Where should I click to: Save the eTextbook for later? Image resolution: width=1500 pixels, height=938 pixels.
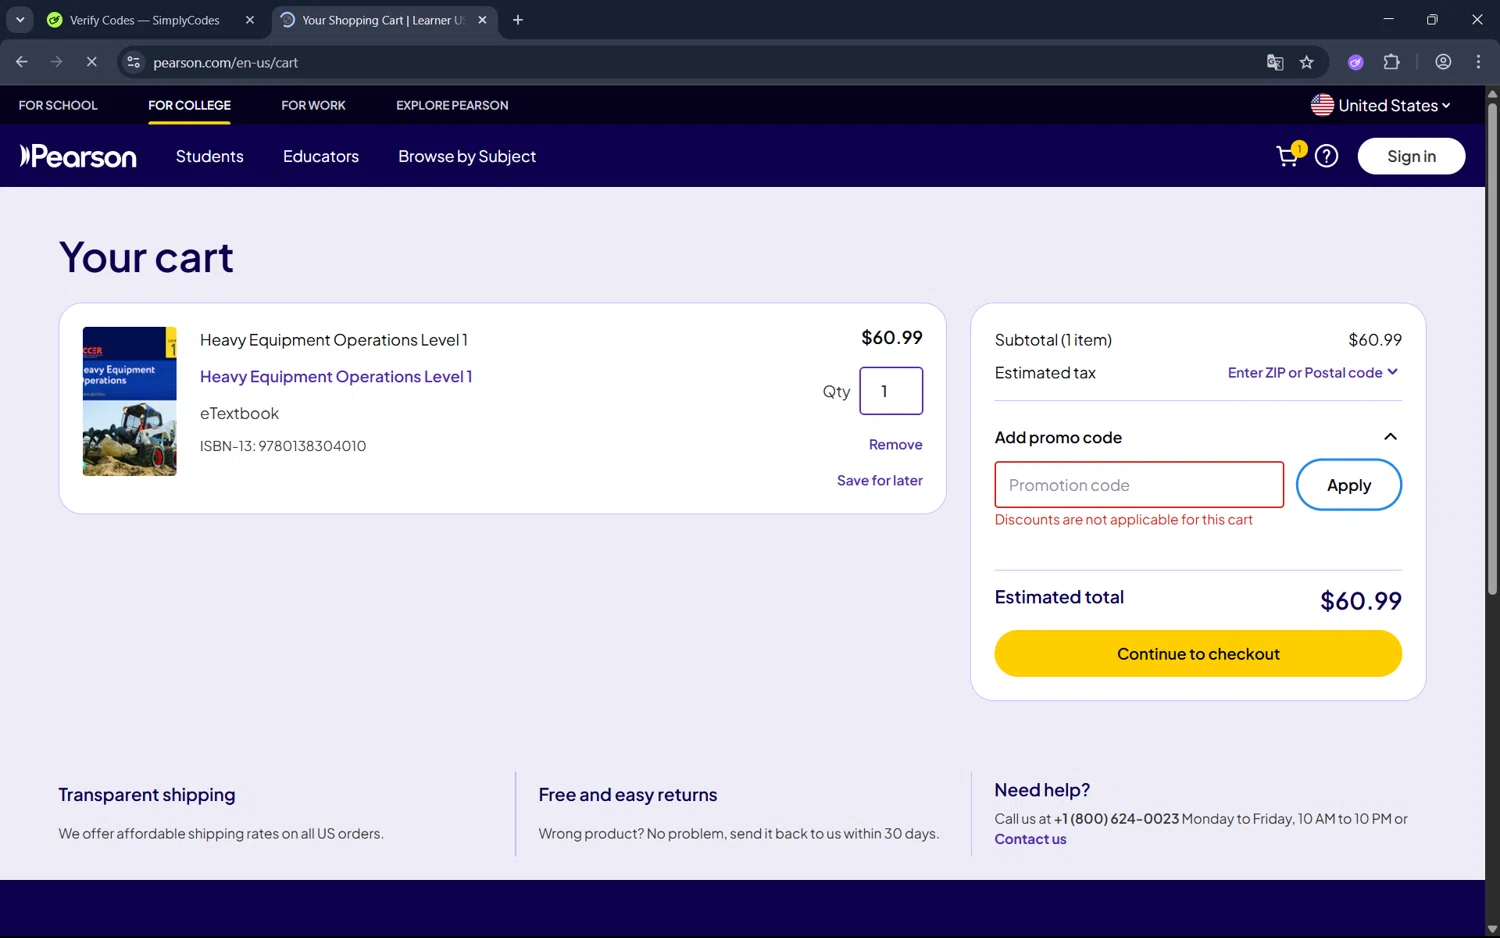pos(879,481)
